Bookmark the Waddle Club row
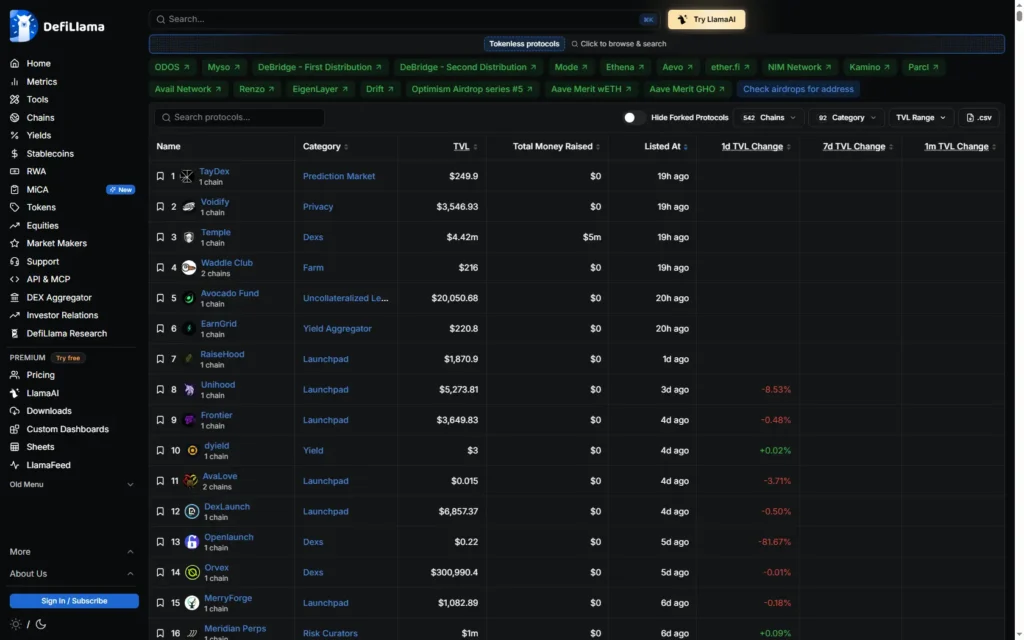Image resolution: width=1024 pixels, height=640 pixels. click(x=160, y=268)
